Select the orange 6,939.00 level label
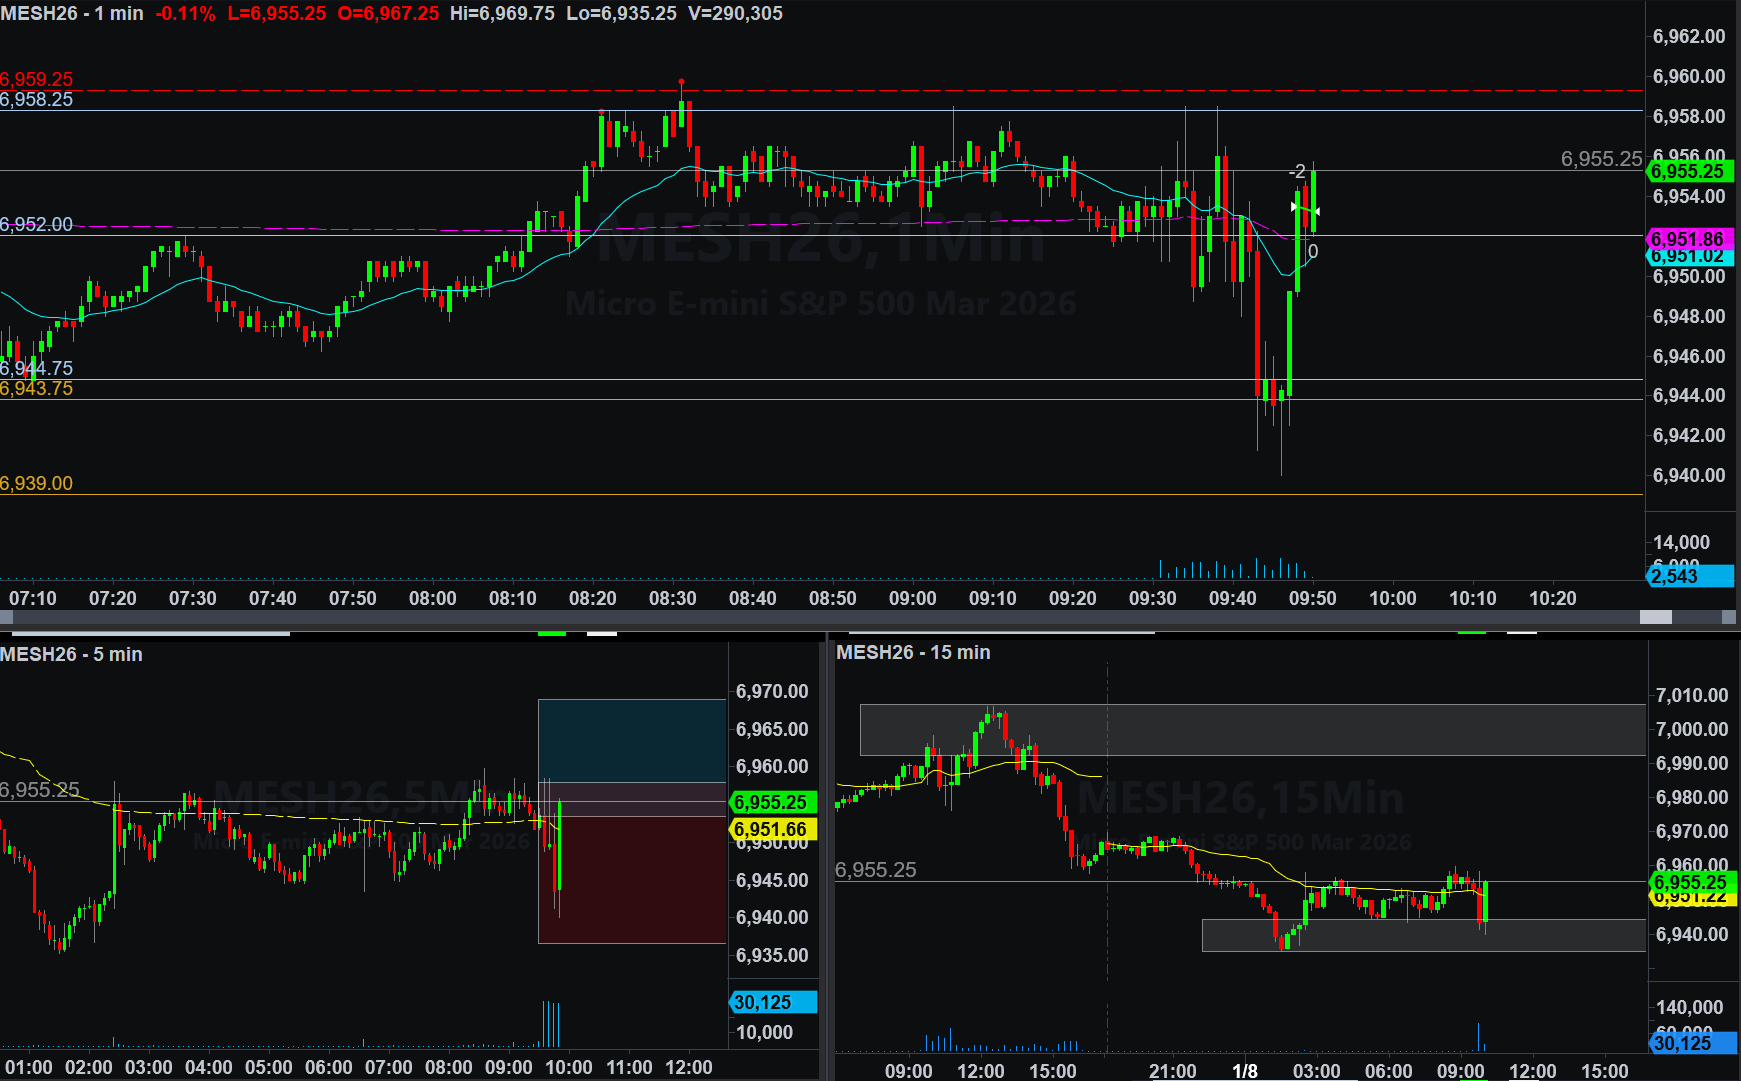This screenshot has width=1741, height=1081. [37, 483]
